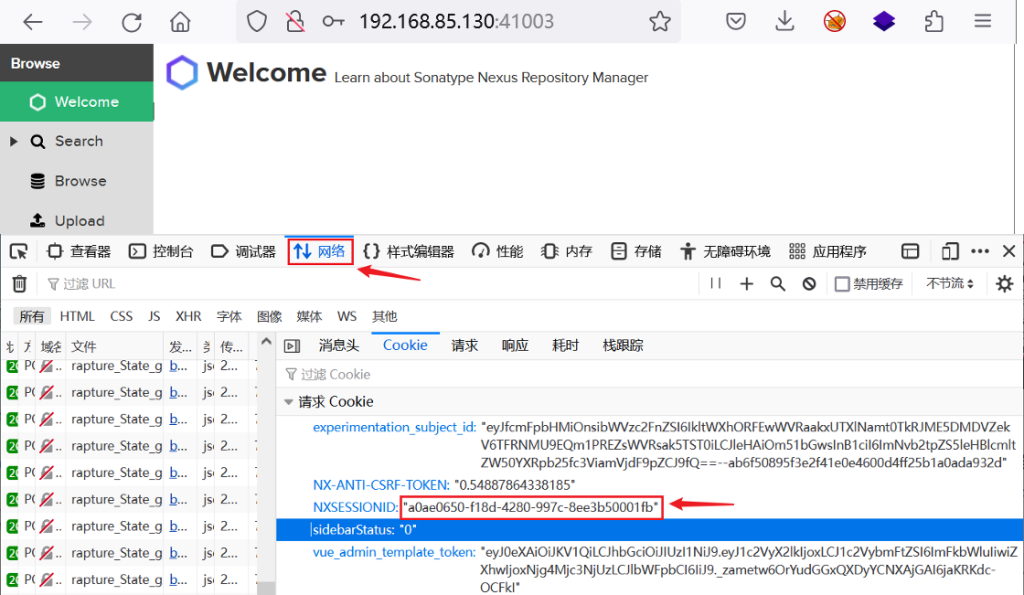Open the 应用程序 application tab
The image size is (1024, 595).
pos(828,251)
